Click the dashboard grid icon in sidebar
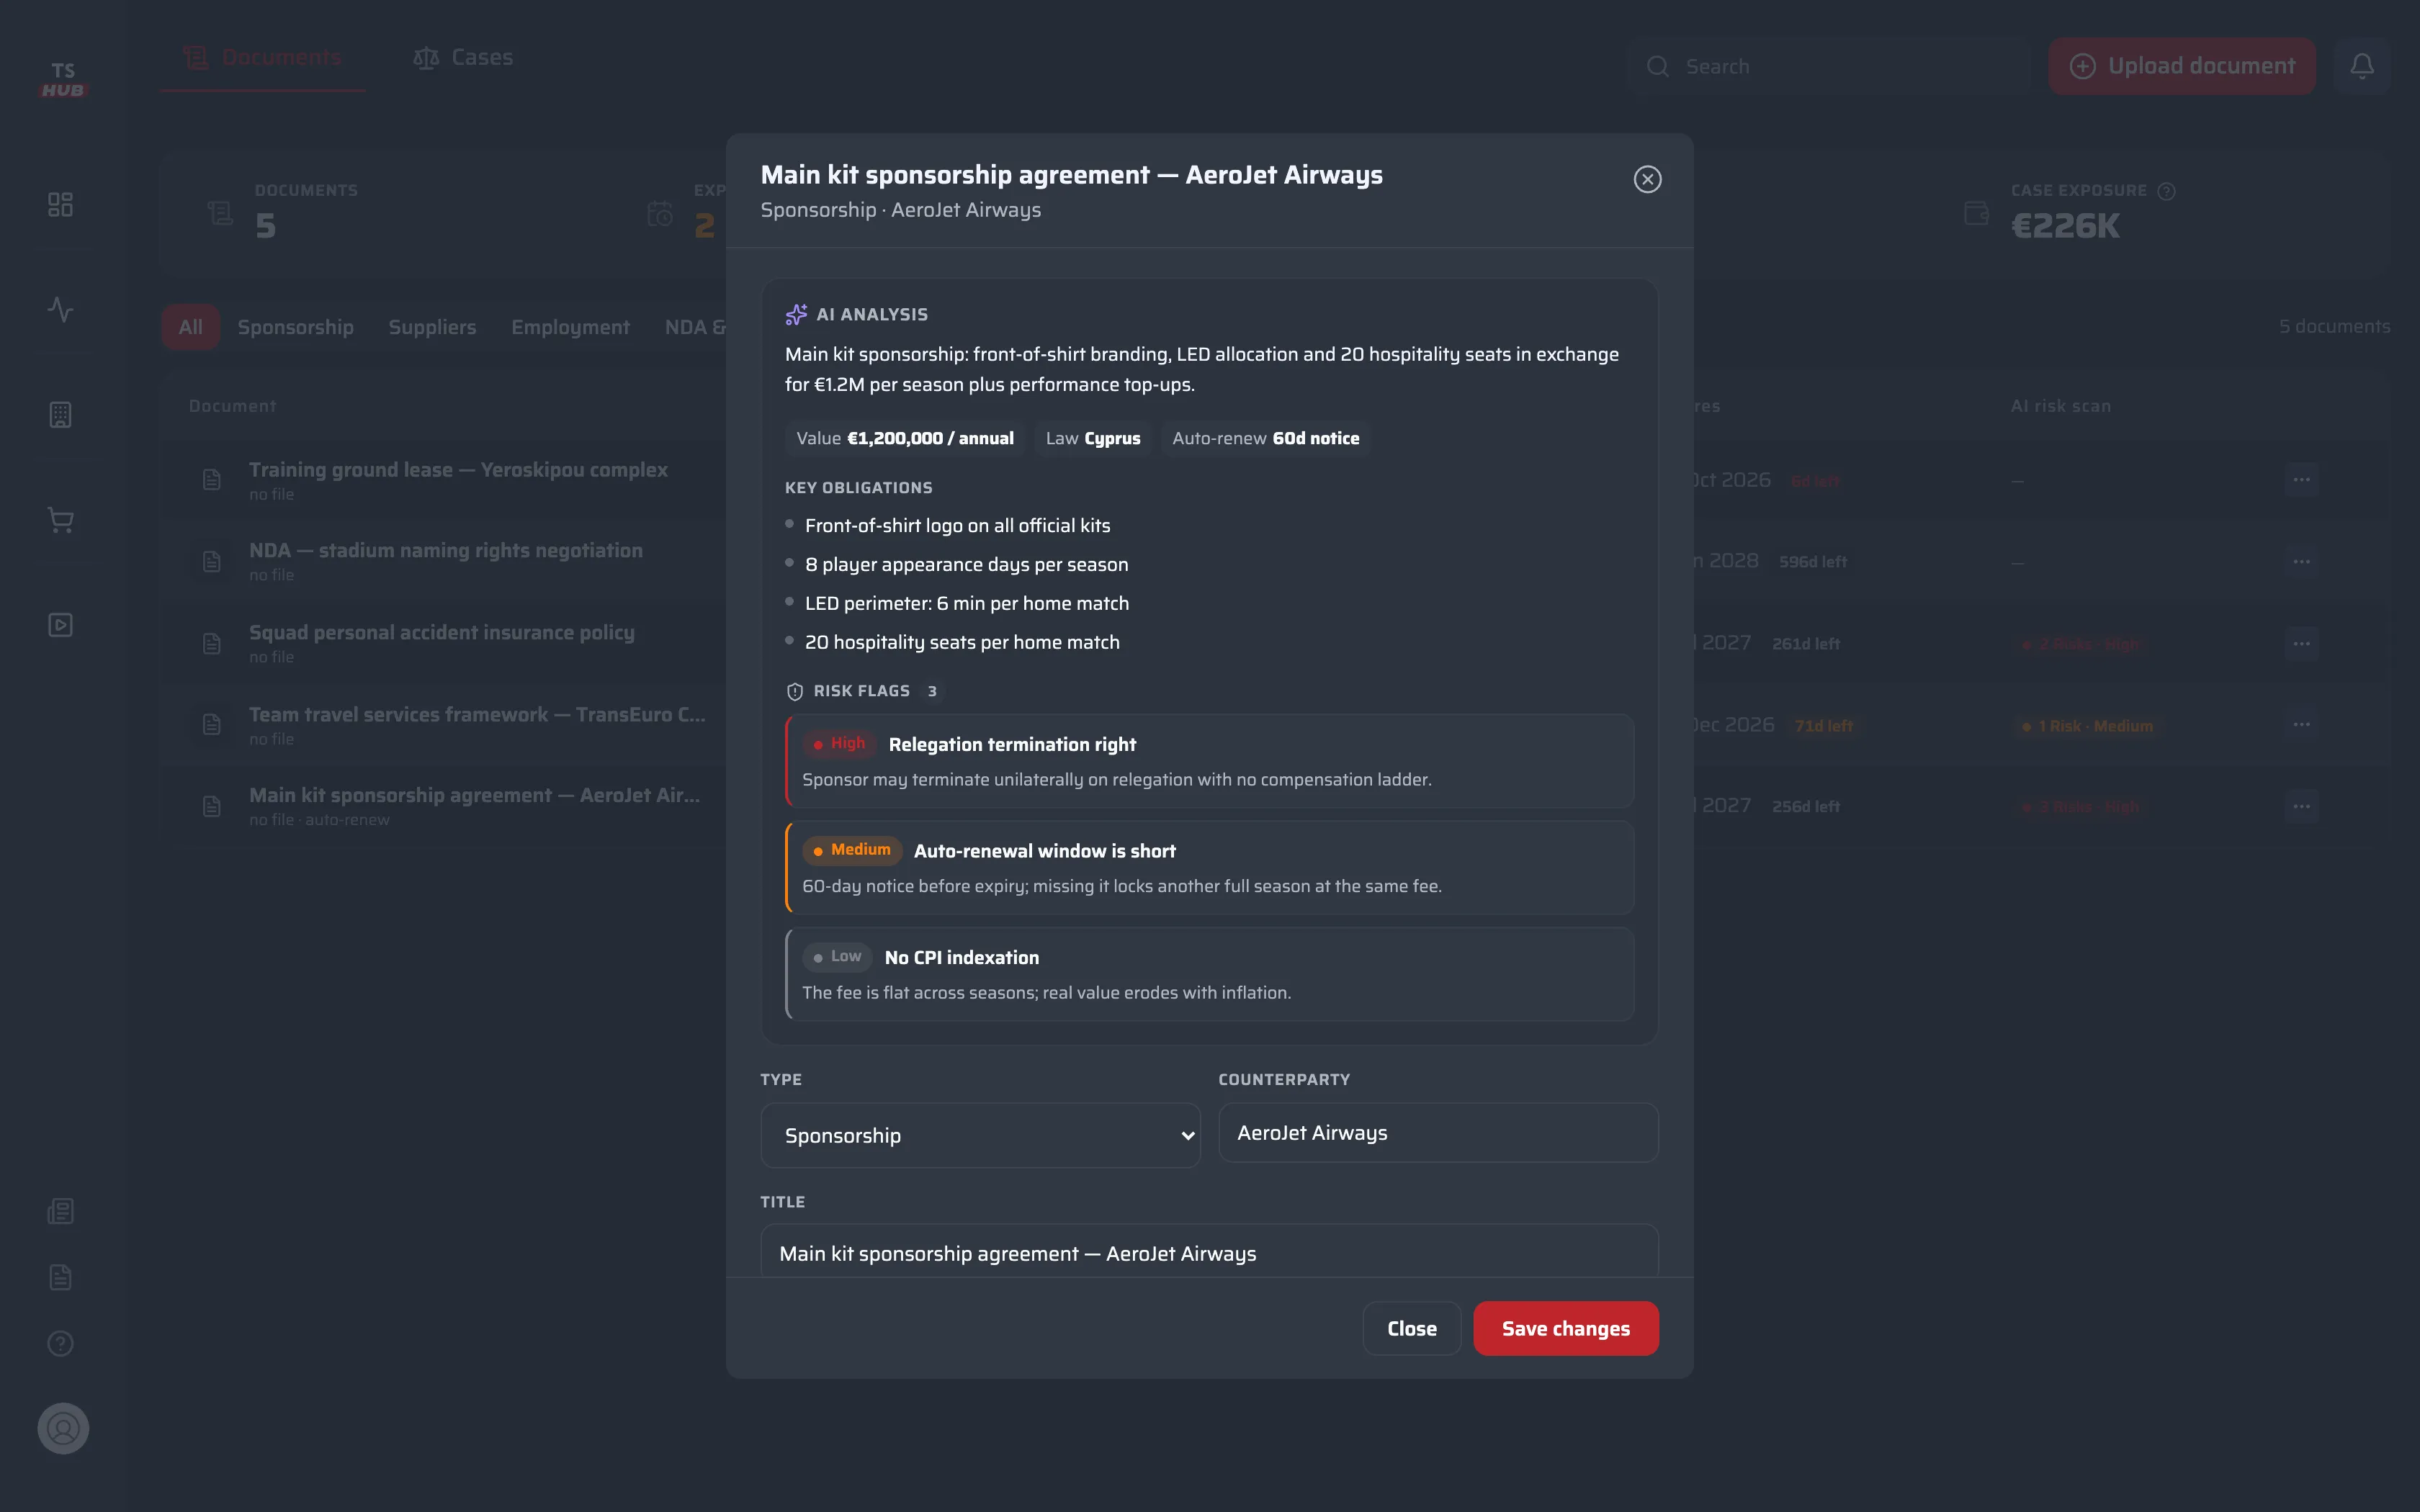Viewport: 2420px width, 1512px height. coord(60,204)
